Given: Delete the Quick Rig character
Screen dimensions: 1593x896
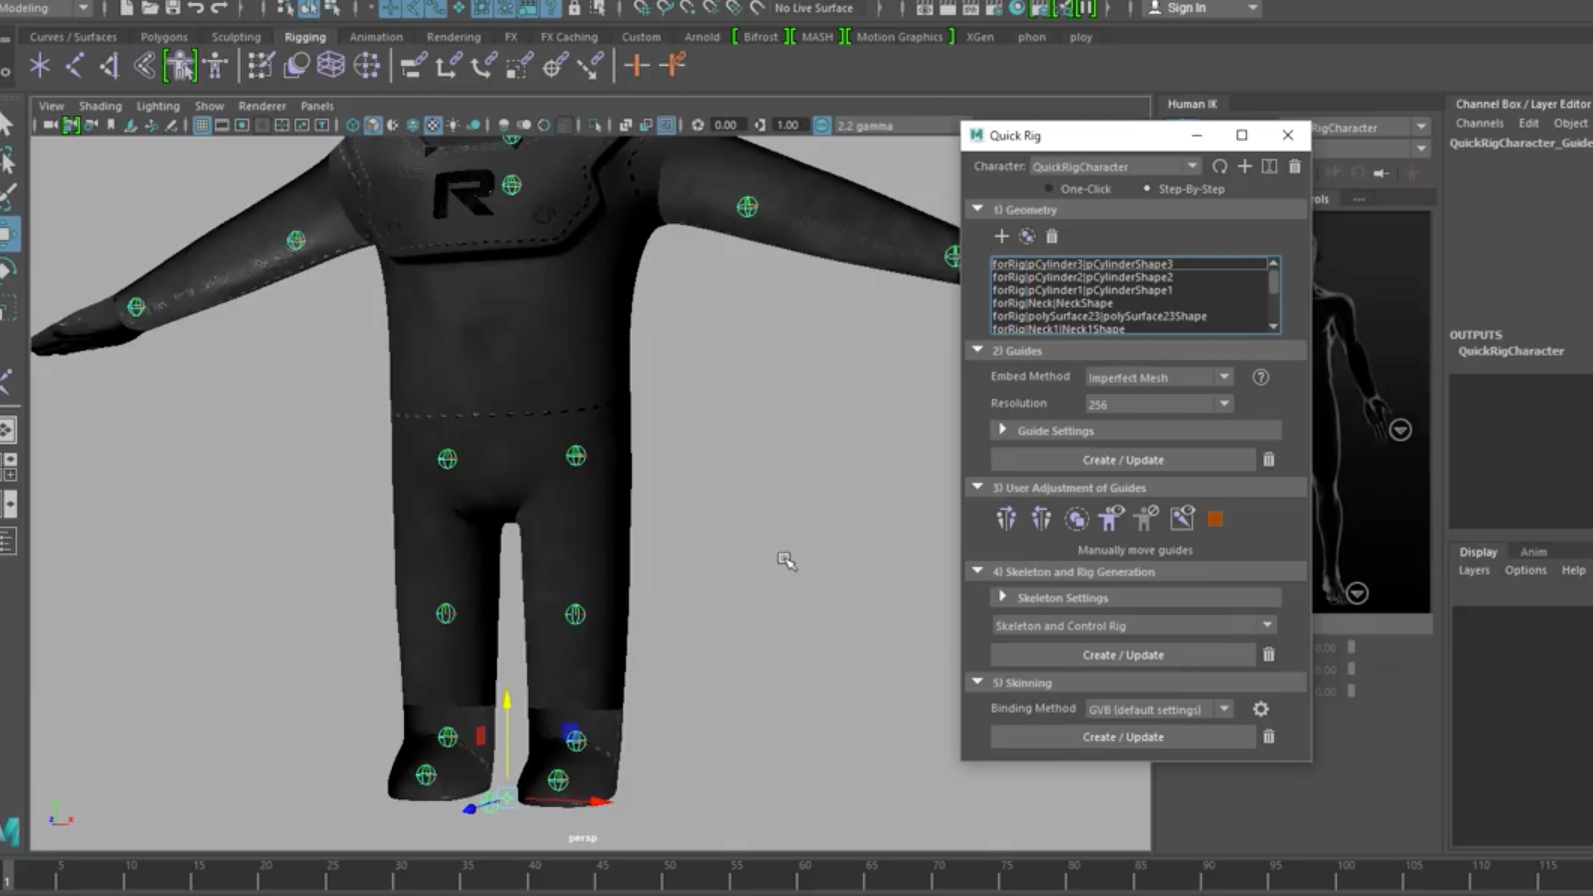Looking at the screenshot, I should [1295, 166].
